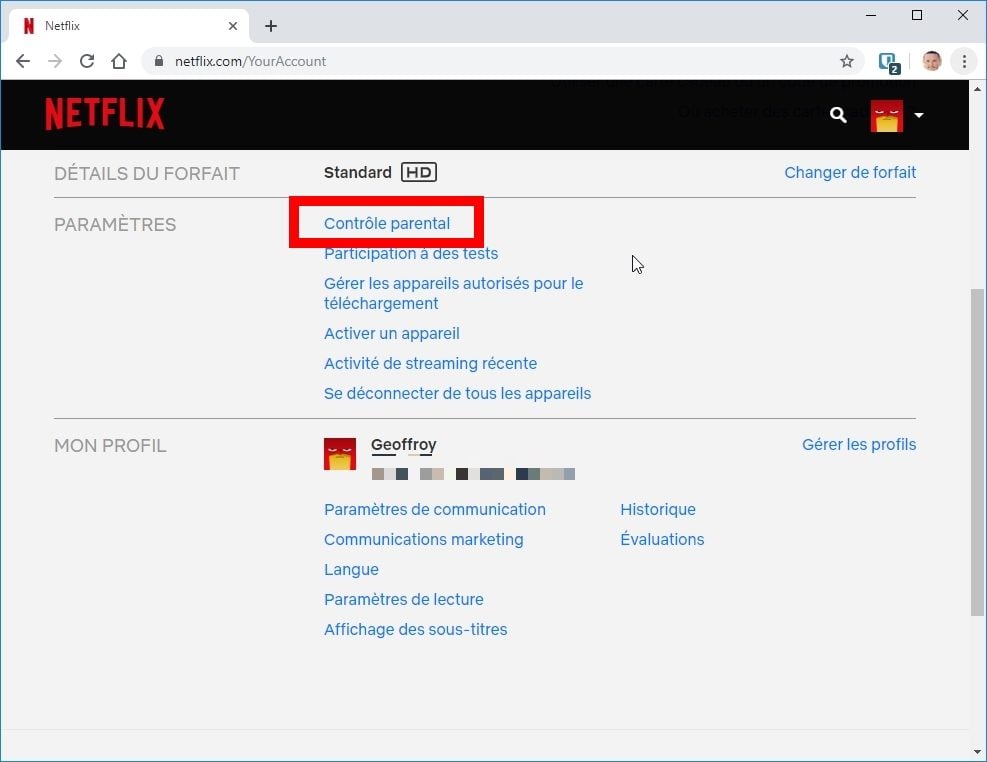Open the Contrôle parental link
Viewport: 987px width, 762px height.
386,223
